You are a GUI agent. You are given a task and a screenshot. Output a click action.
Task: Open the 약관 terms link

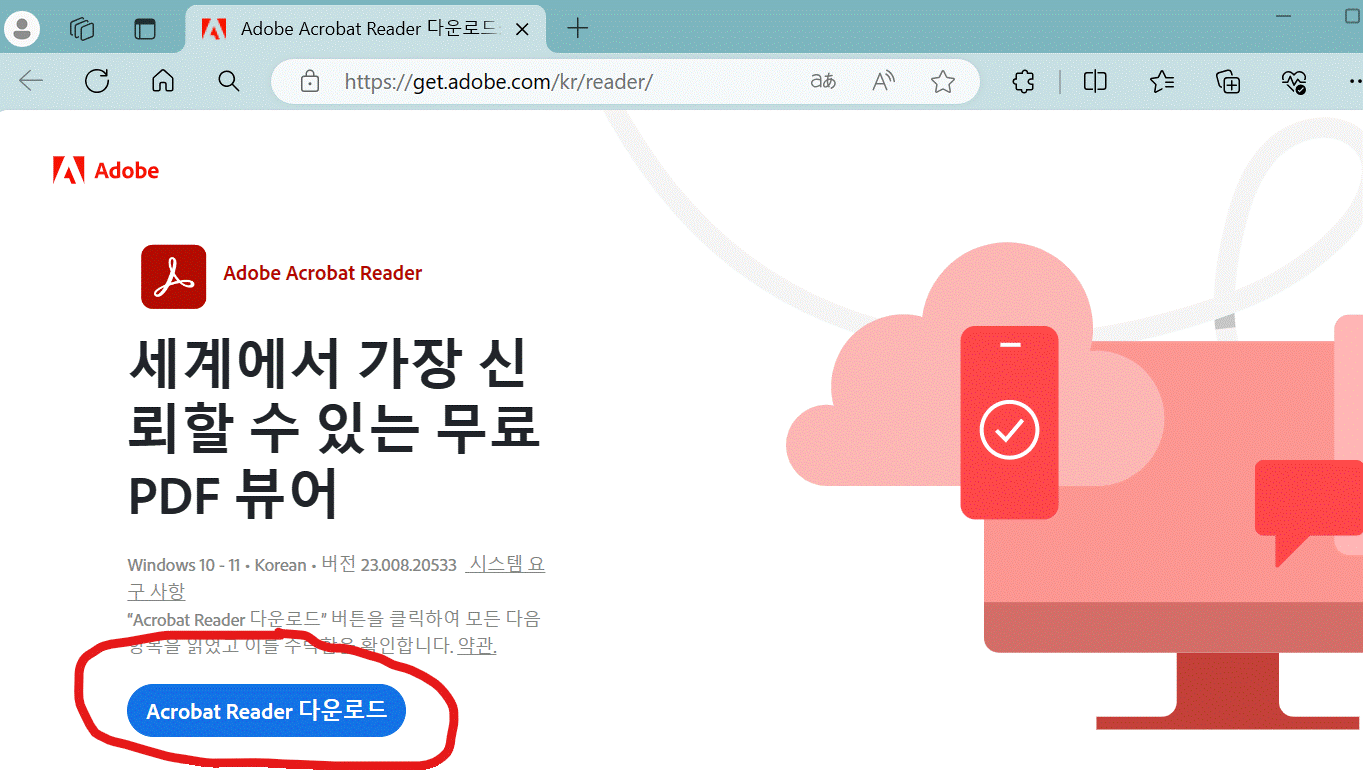(x=477, y=646)
